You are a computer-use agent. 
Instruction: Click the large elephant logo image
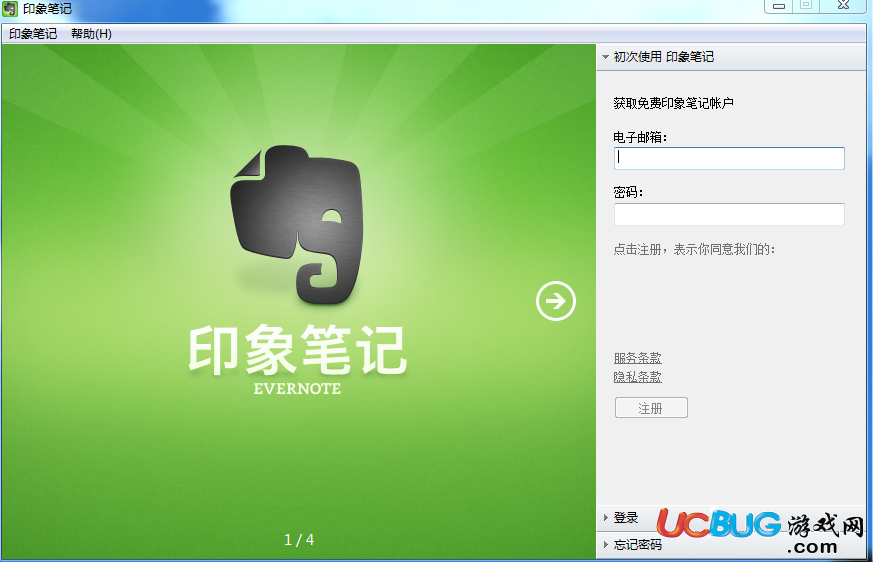pyautogui.click(x=297, y=224)
